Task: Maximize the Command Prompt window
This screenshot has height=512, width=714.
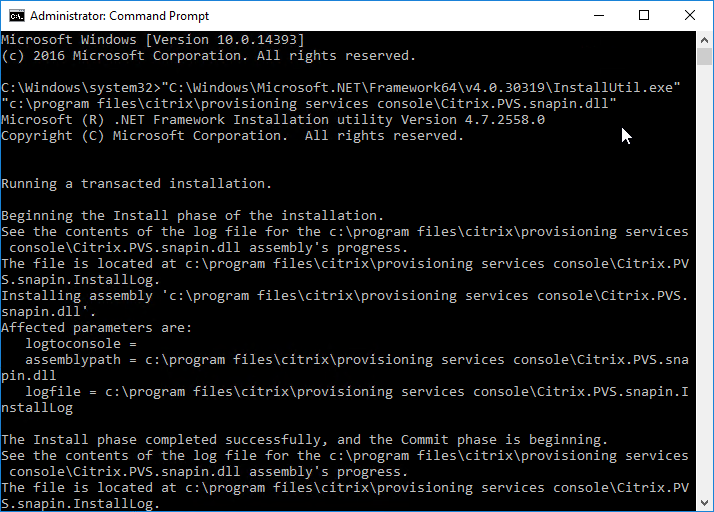Action: [x=644, y=16]
